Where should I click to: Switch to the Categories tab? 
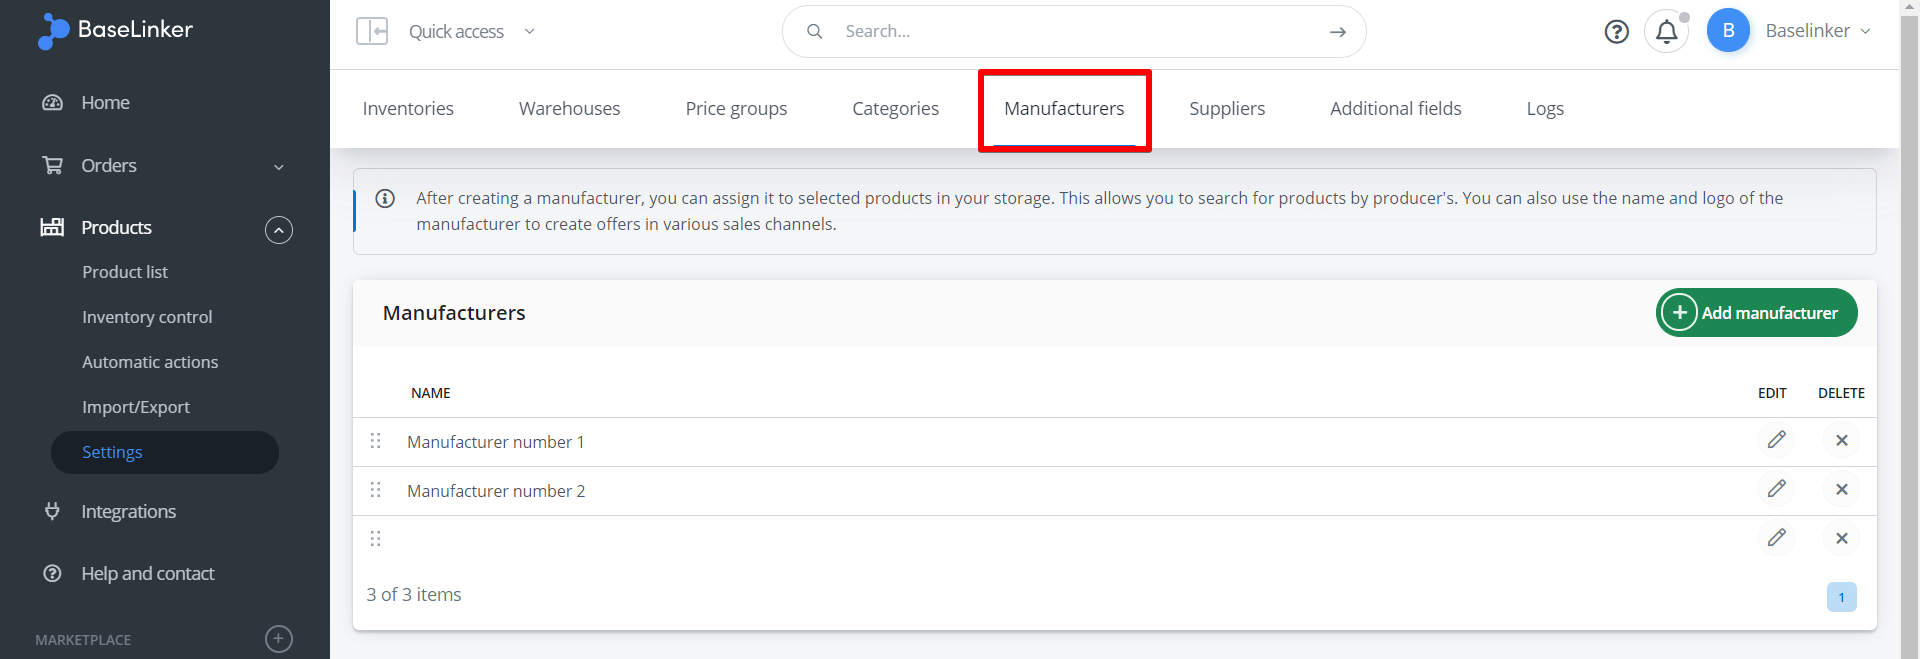(x=895, y=108)
